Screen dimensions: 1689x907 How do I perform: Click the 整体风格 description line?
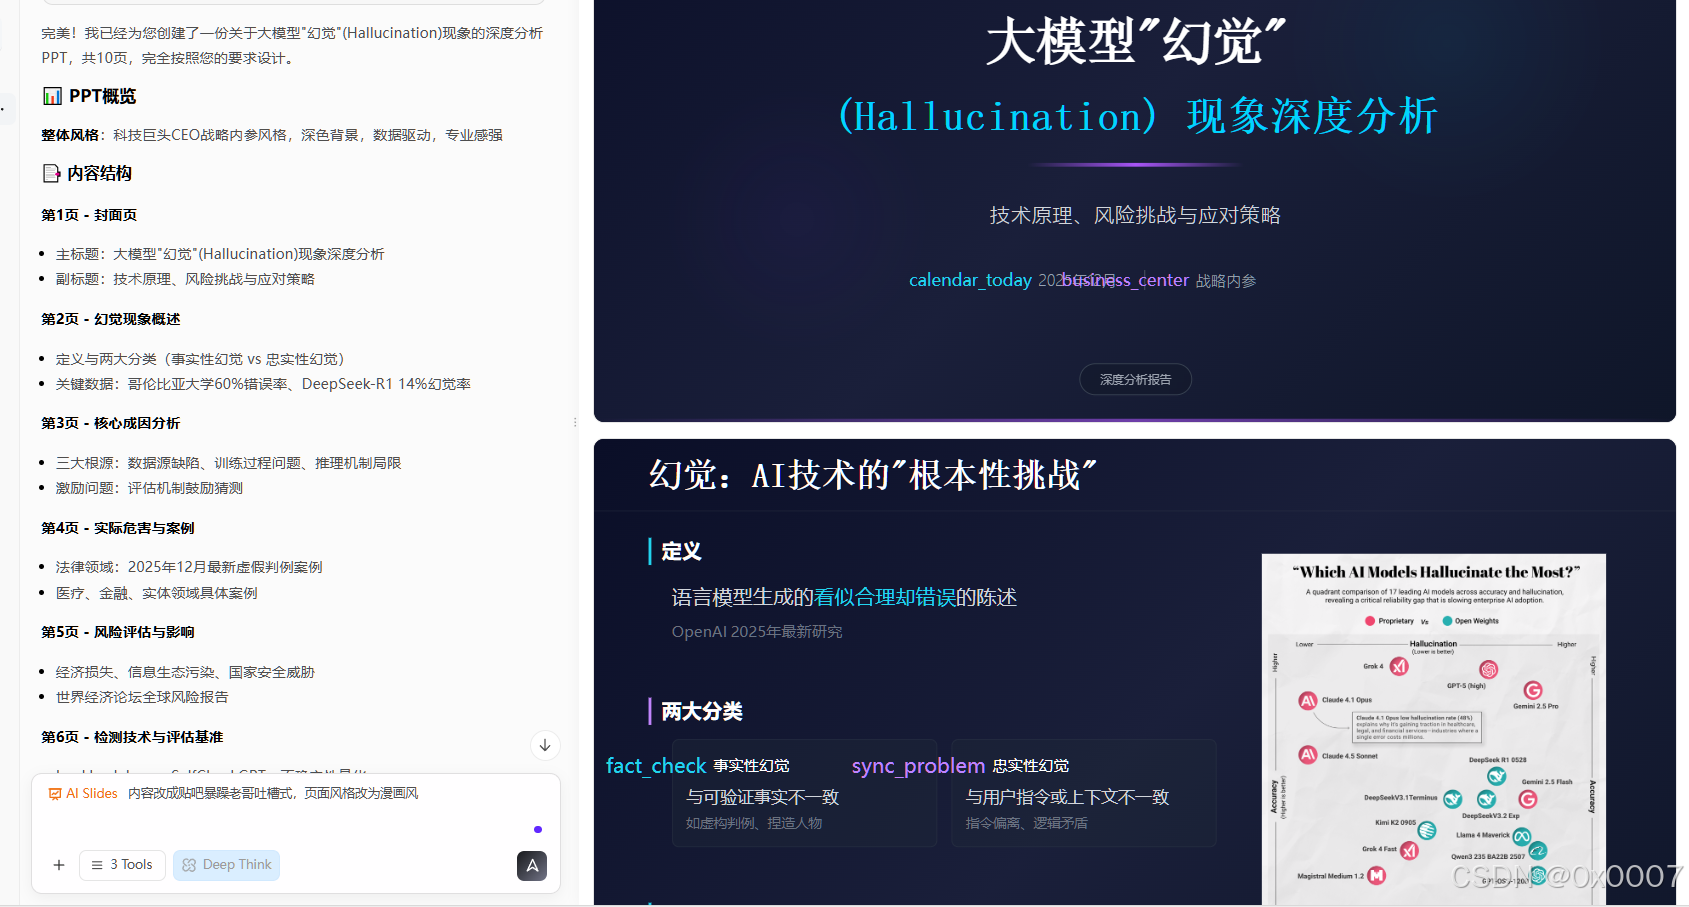click(272, 135)
